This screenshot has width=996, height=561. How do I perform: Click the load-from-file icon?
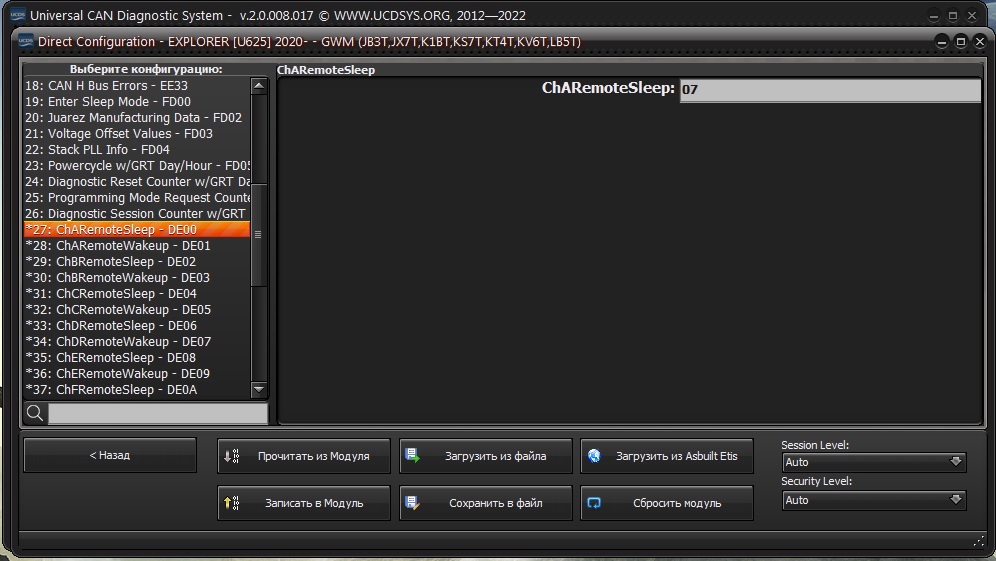click(412, 456)
